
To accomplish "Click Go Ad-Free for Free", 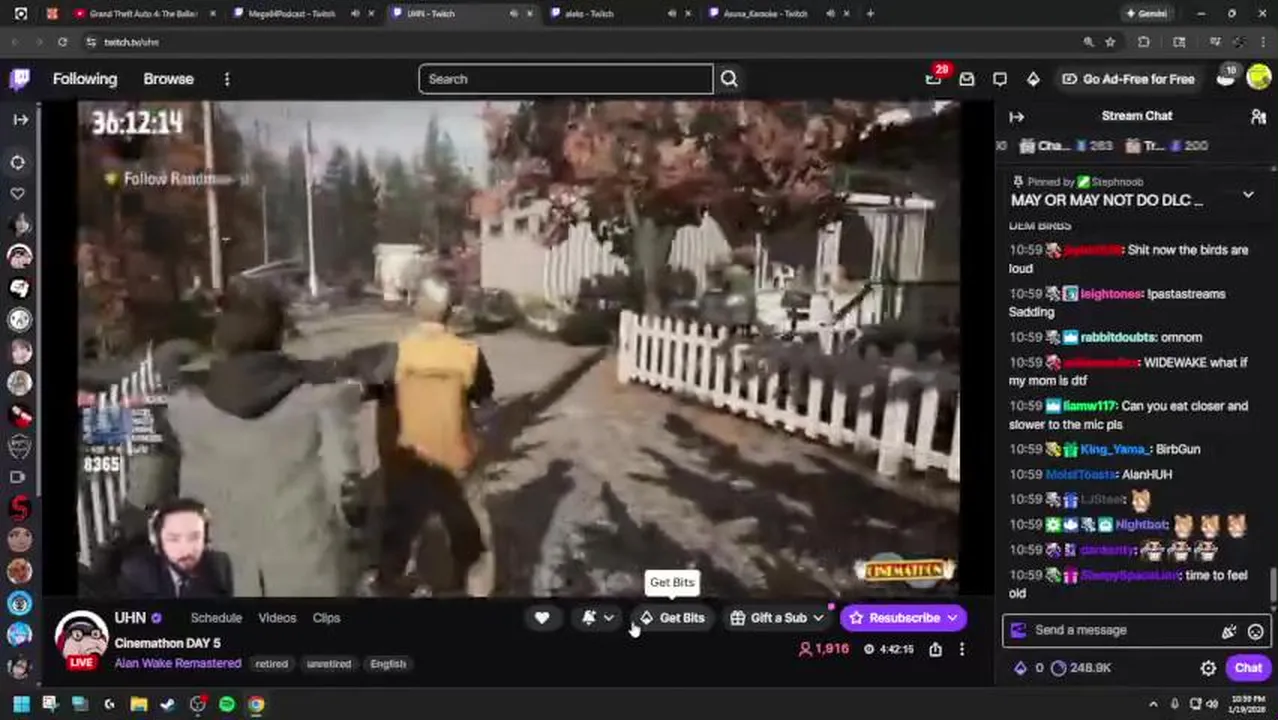I will 1128,79.
